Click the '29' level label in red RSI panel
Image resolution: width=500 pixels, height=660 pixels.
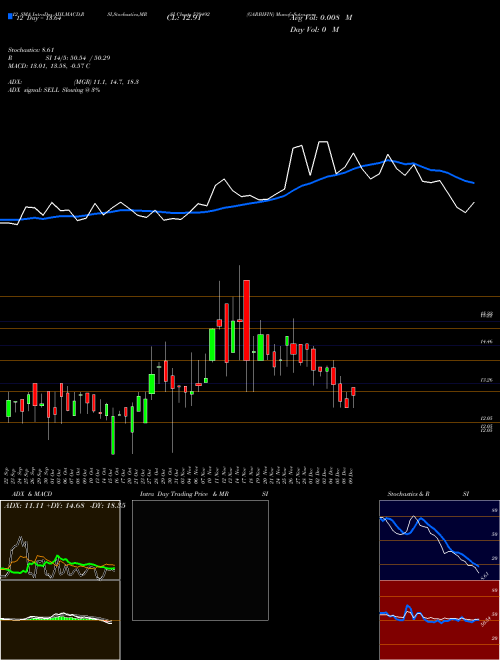[x=495, y=638]
